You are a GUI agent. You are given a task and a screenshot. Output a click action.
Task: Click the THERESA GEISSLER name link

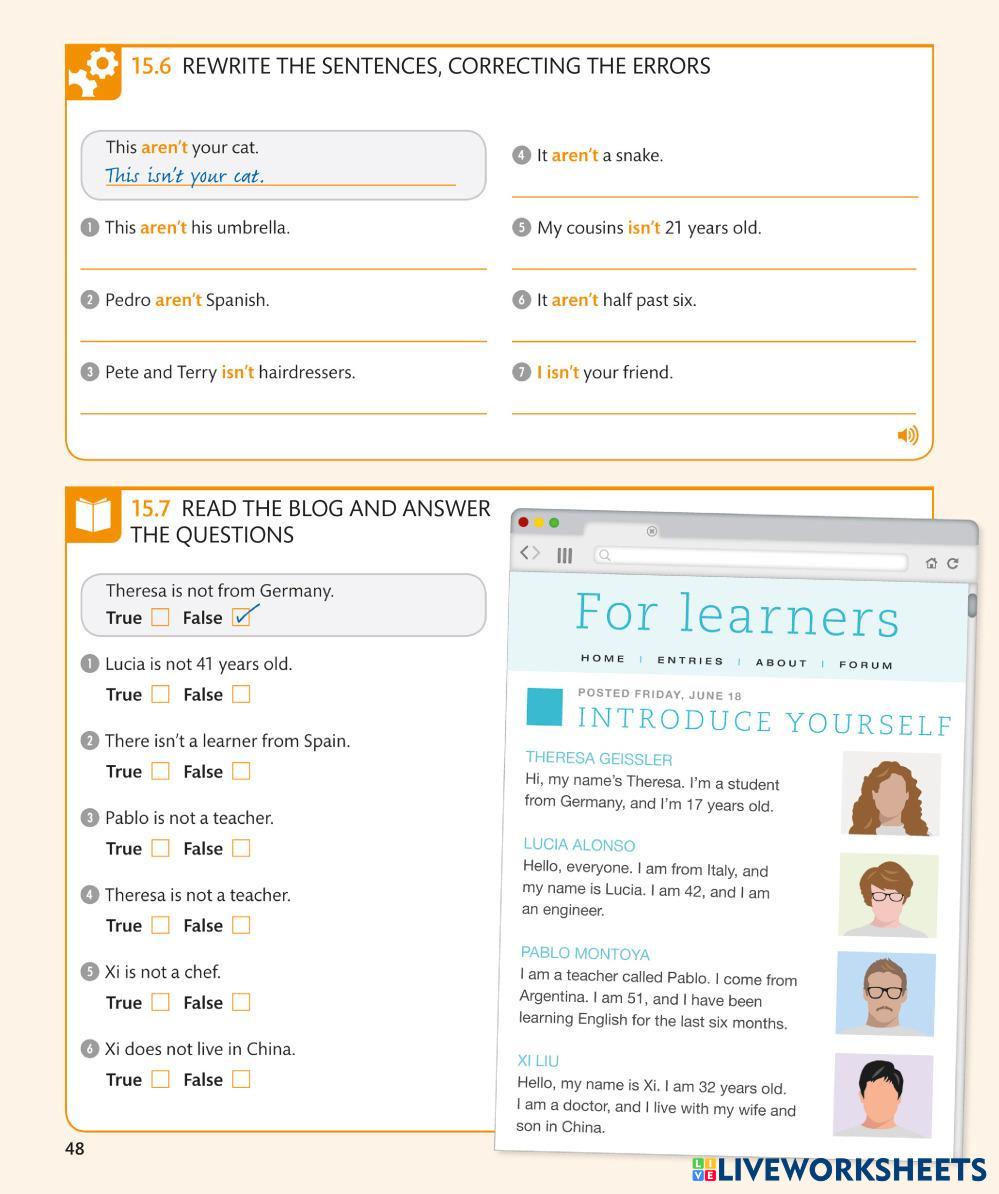pyautogui.click(x=598, y=759)
